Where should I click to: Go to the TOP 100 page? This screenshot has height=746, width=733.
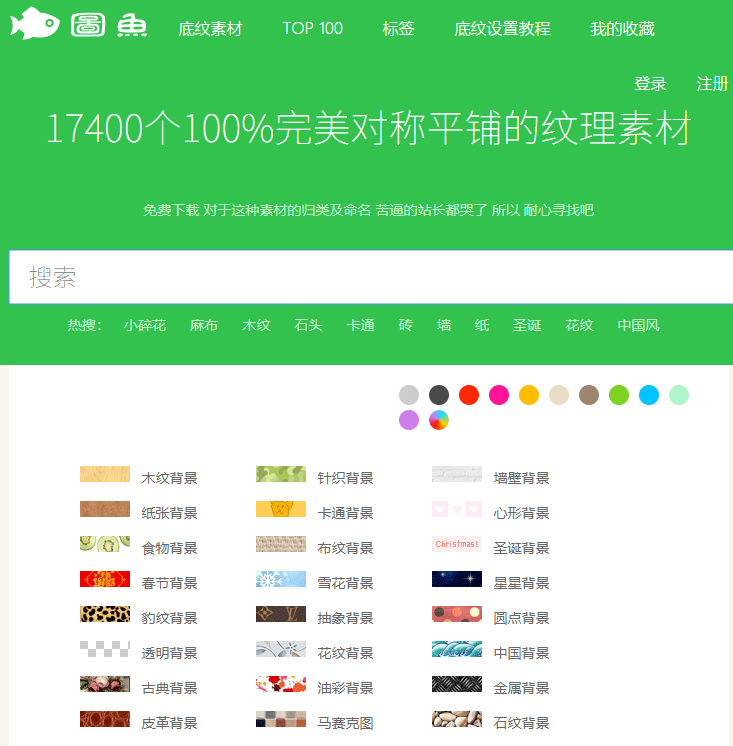(x=312, y=29)
